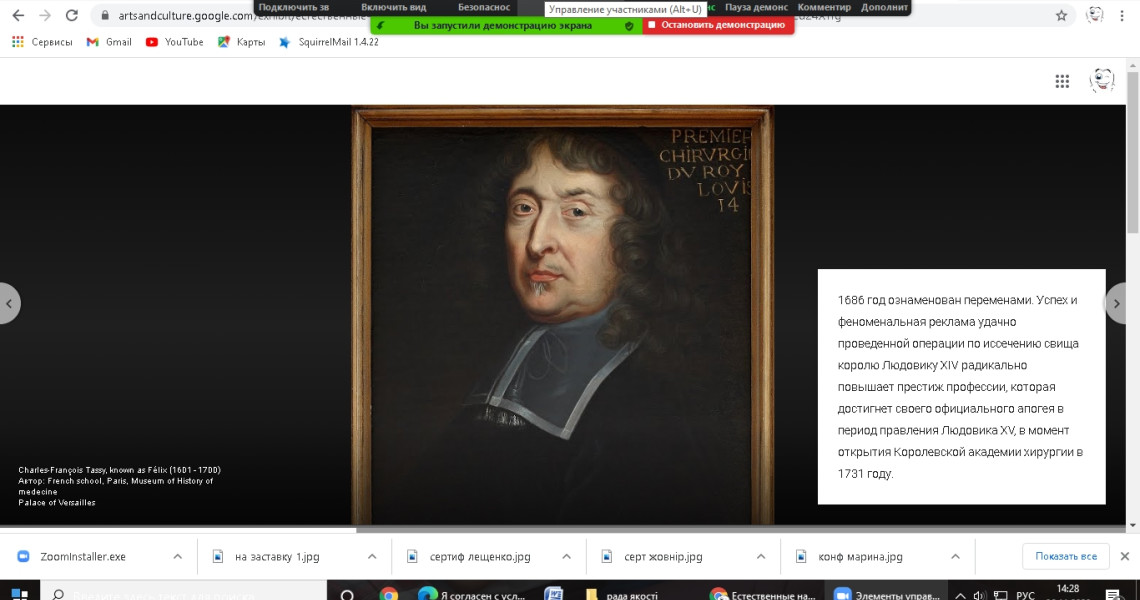Click 'Показать все' to show all downloads
Screen dimensions: 1140x600
coord(1066,556)
